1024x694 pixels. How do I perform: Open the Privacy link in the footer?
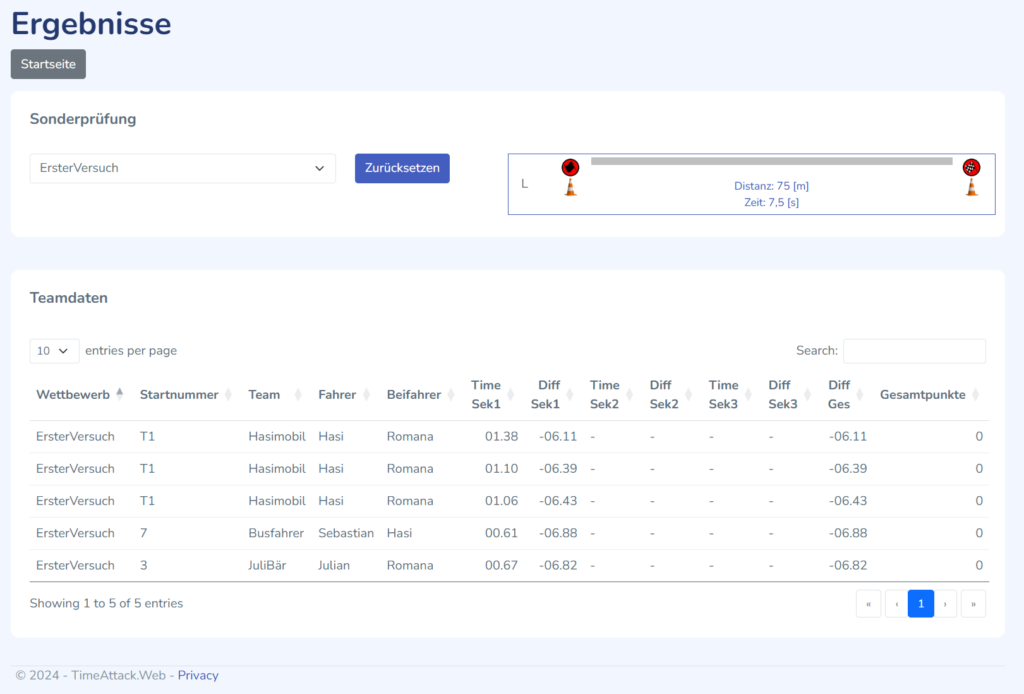click(x=198, y=675)
